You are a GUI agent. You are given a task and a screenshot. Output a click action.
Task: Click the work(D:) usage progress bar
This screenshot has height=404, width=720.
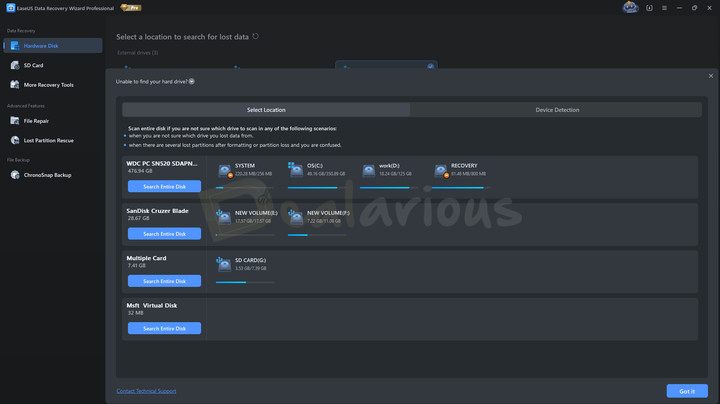click(389, 188)
